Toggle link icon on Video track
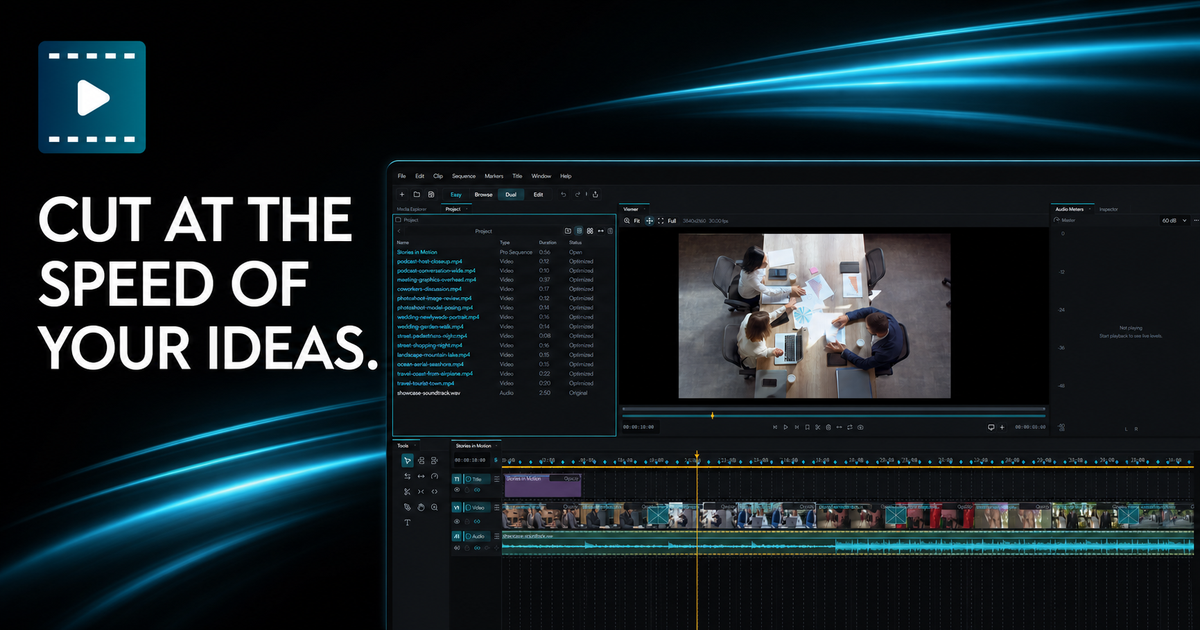 point(477,521)
